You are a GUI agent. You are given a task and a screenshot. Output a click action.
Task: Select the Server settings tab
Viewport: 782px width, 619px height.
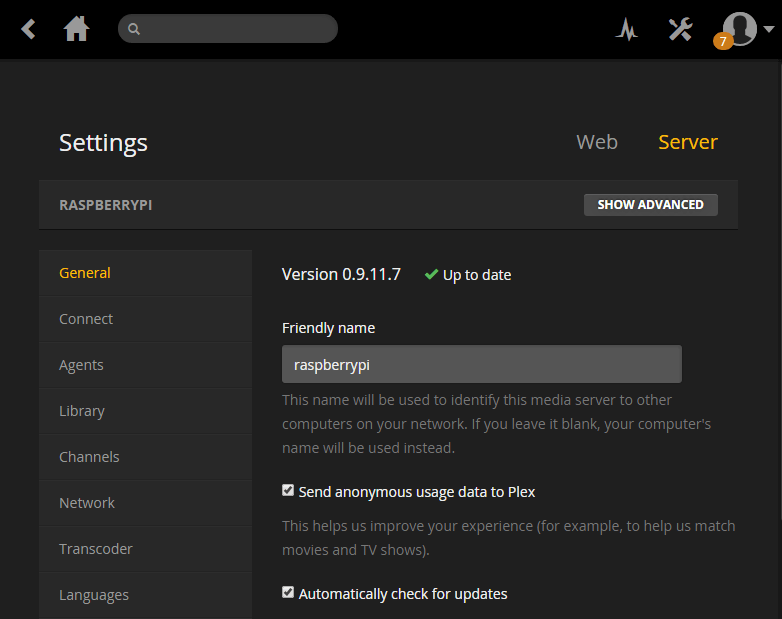(687, 142)
